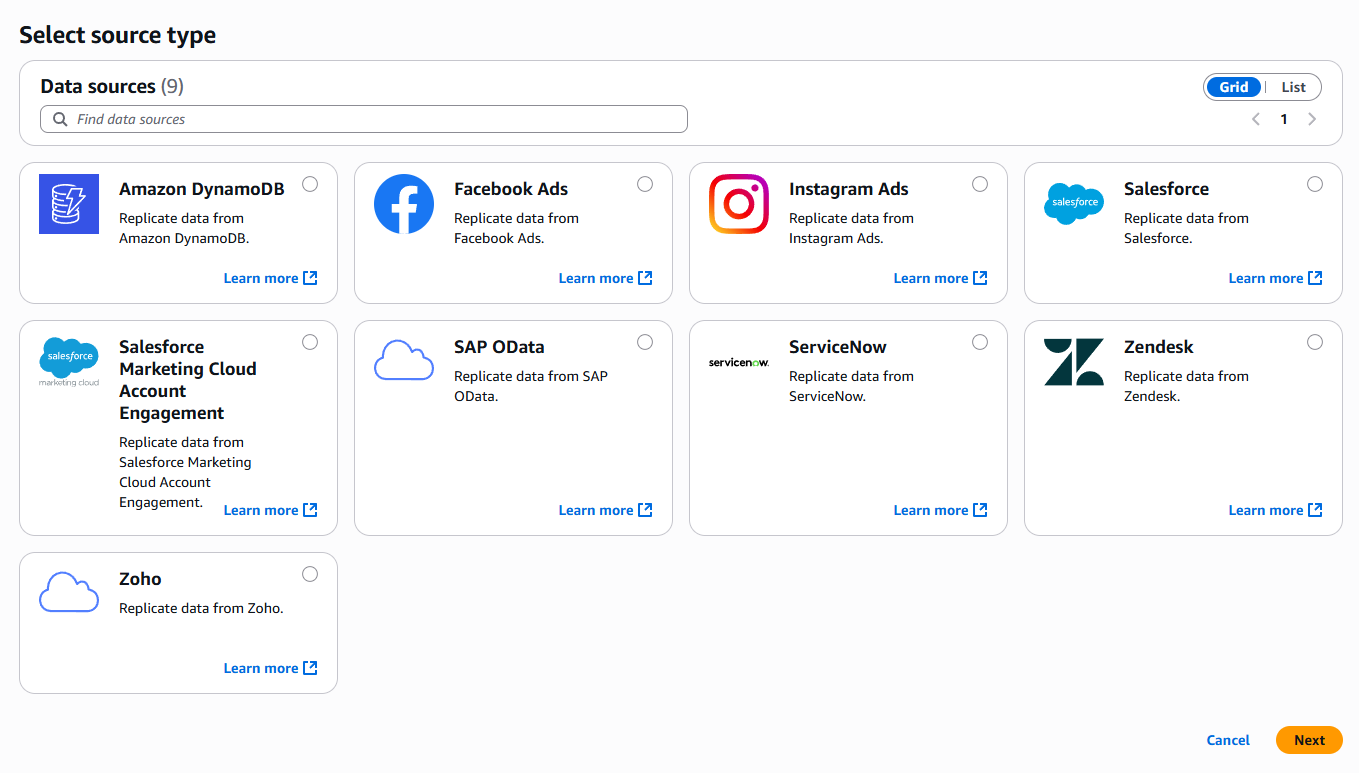Select the Salesforce radio button
This screenshot has height=773, width=1359.
(1315, 184)
